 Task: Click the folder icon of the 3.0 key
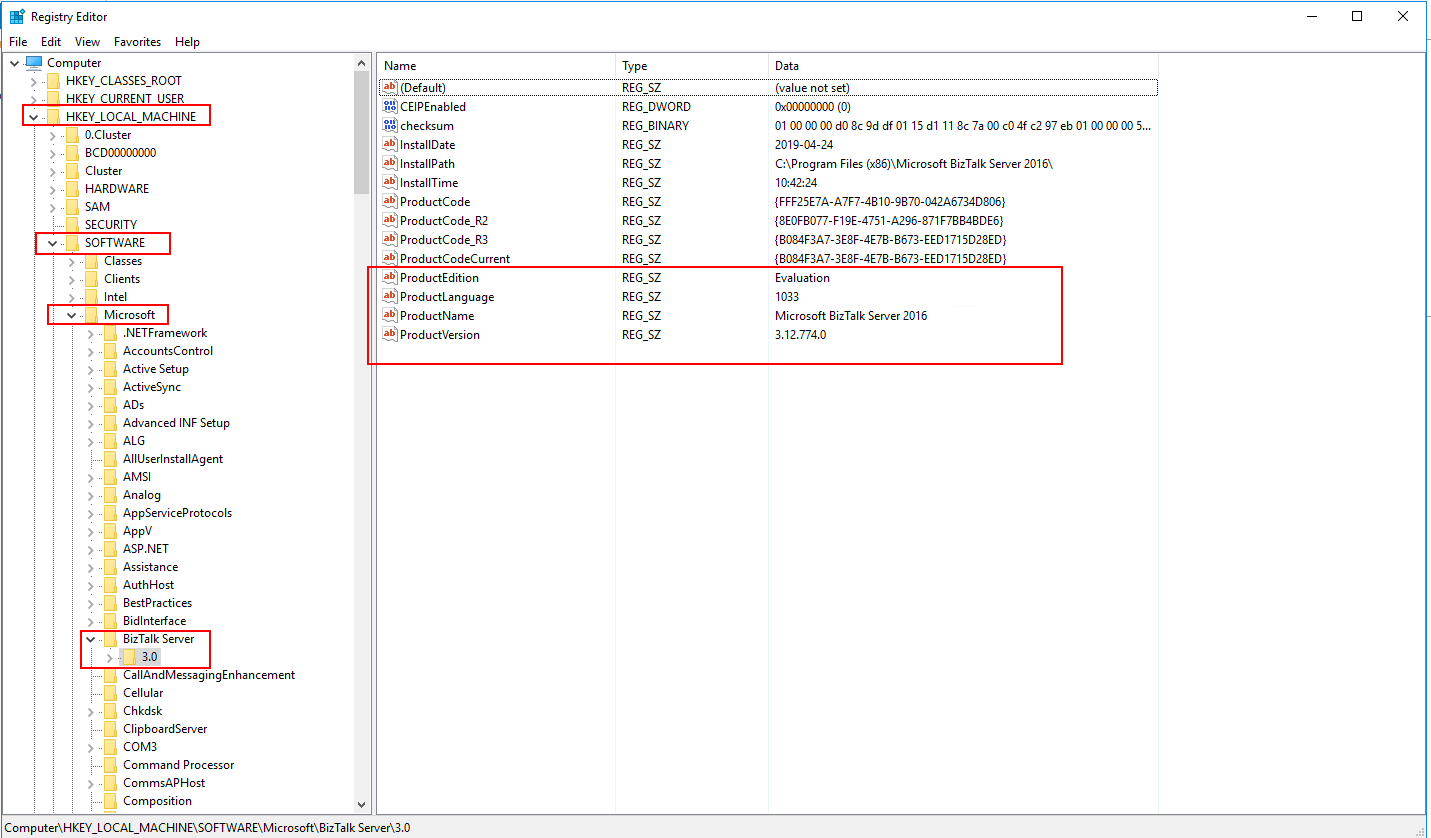point(129,657)
